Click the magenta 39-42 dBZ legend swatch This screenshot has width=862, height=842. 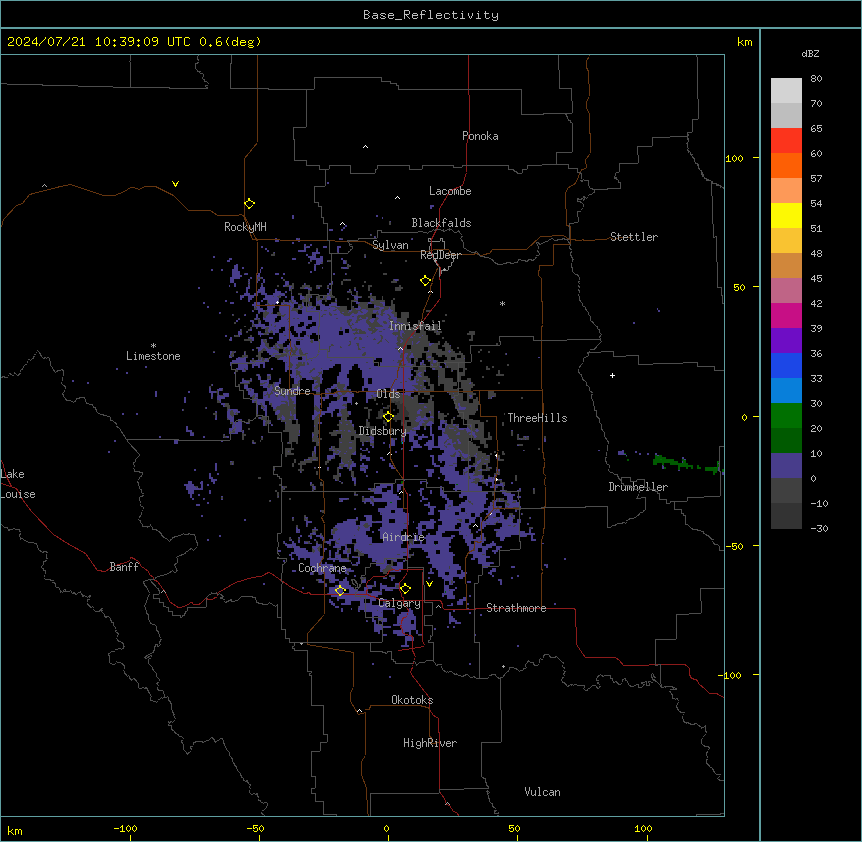click(x=786, y=315)
